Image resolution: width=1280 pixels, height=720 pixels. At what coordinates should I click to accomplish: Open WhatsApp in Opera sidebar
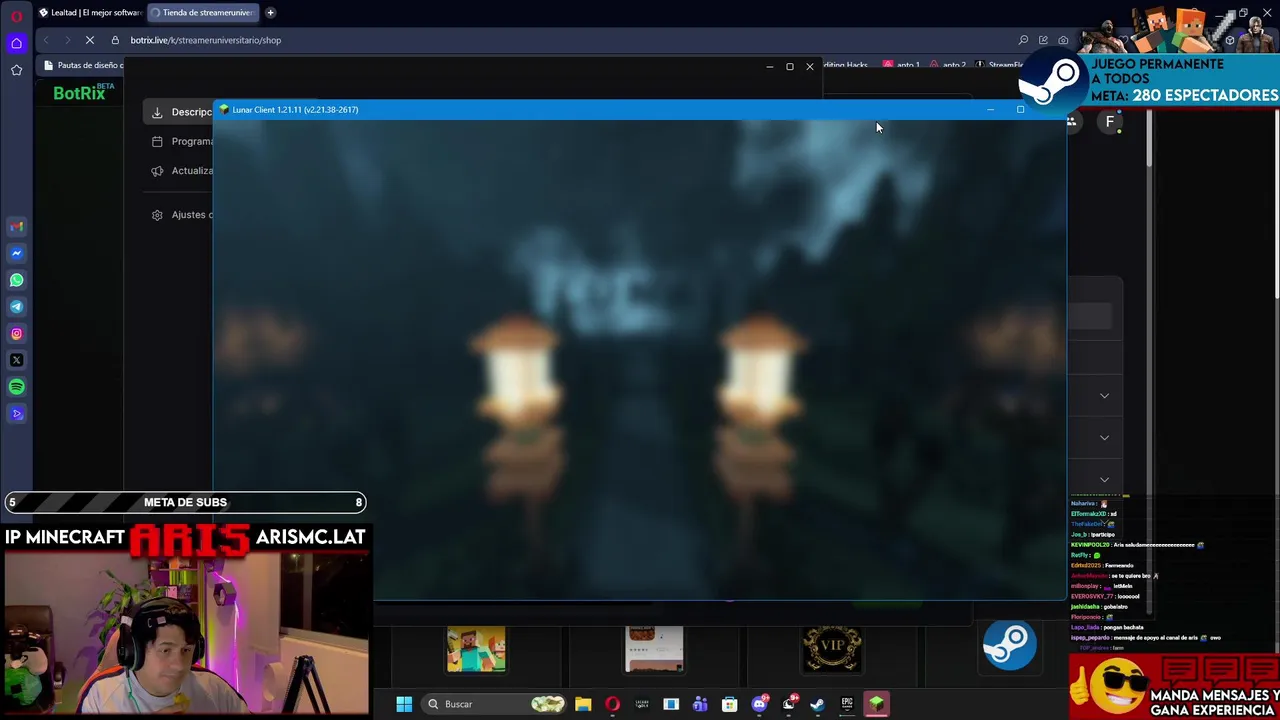pyautogui.click(x=16, y=280)
